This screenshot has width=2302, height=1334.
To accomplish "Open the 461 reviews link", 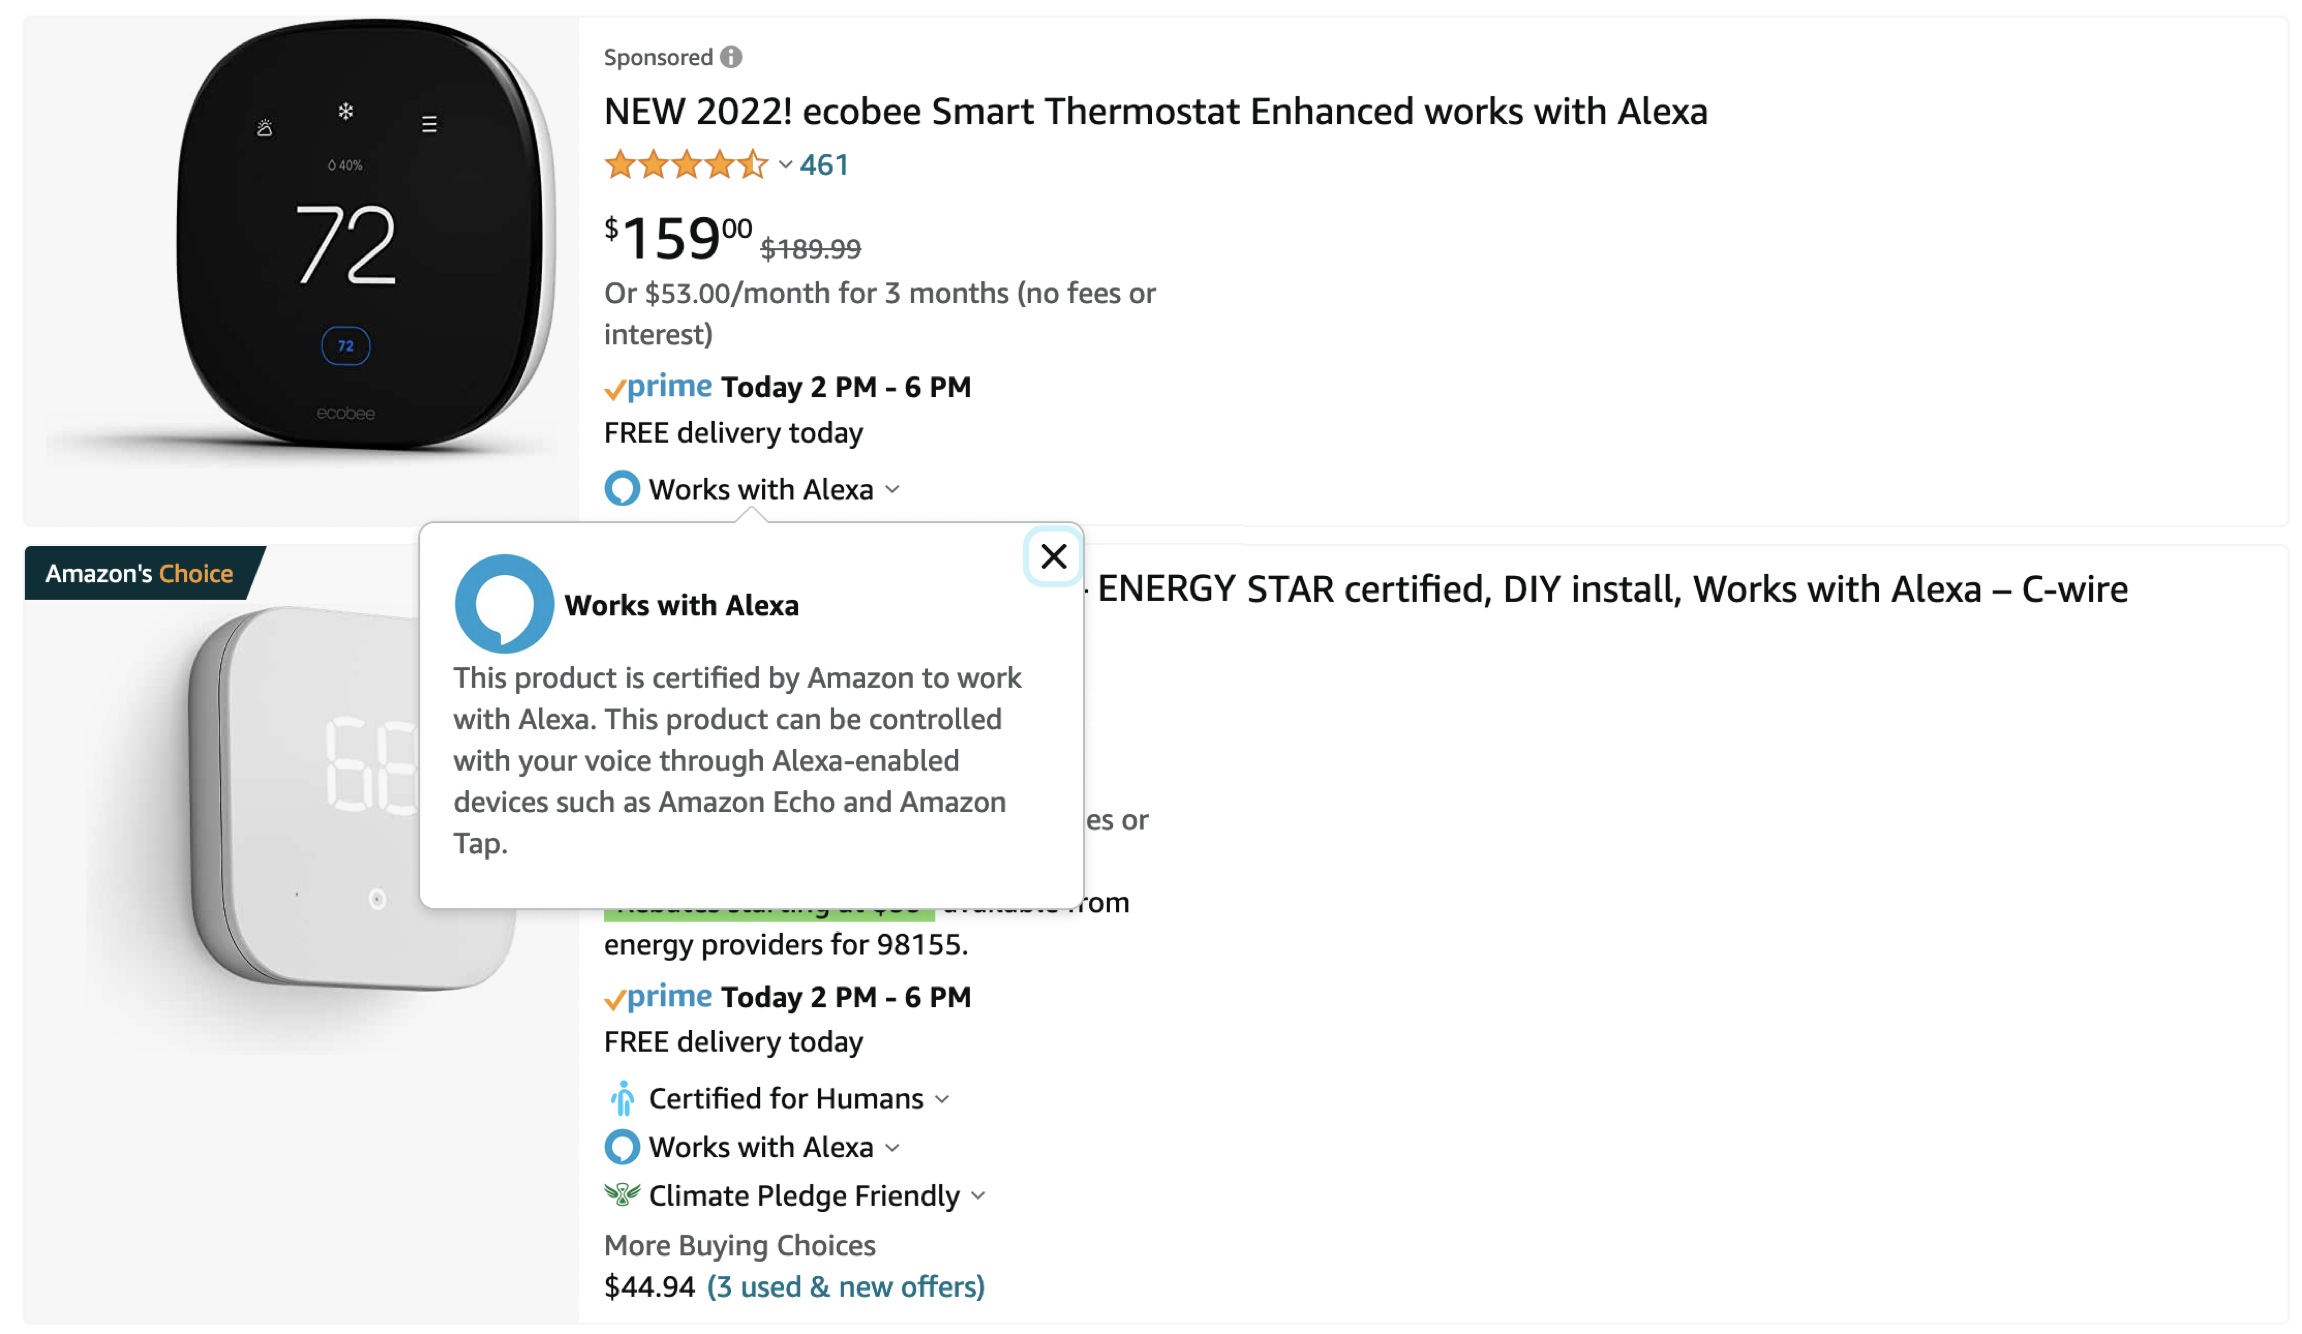I will tap(824, 165).
